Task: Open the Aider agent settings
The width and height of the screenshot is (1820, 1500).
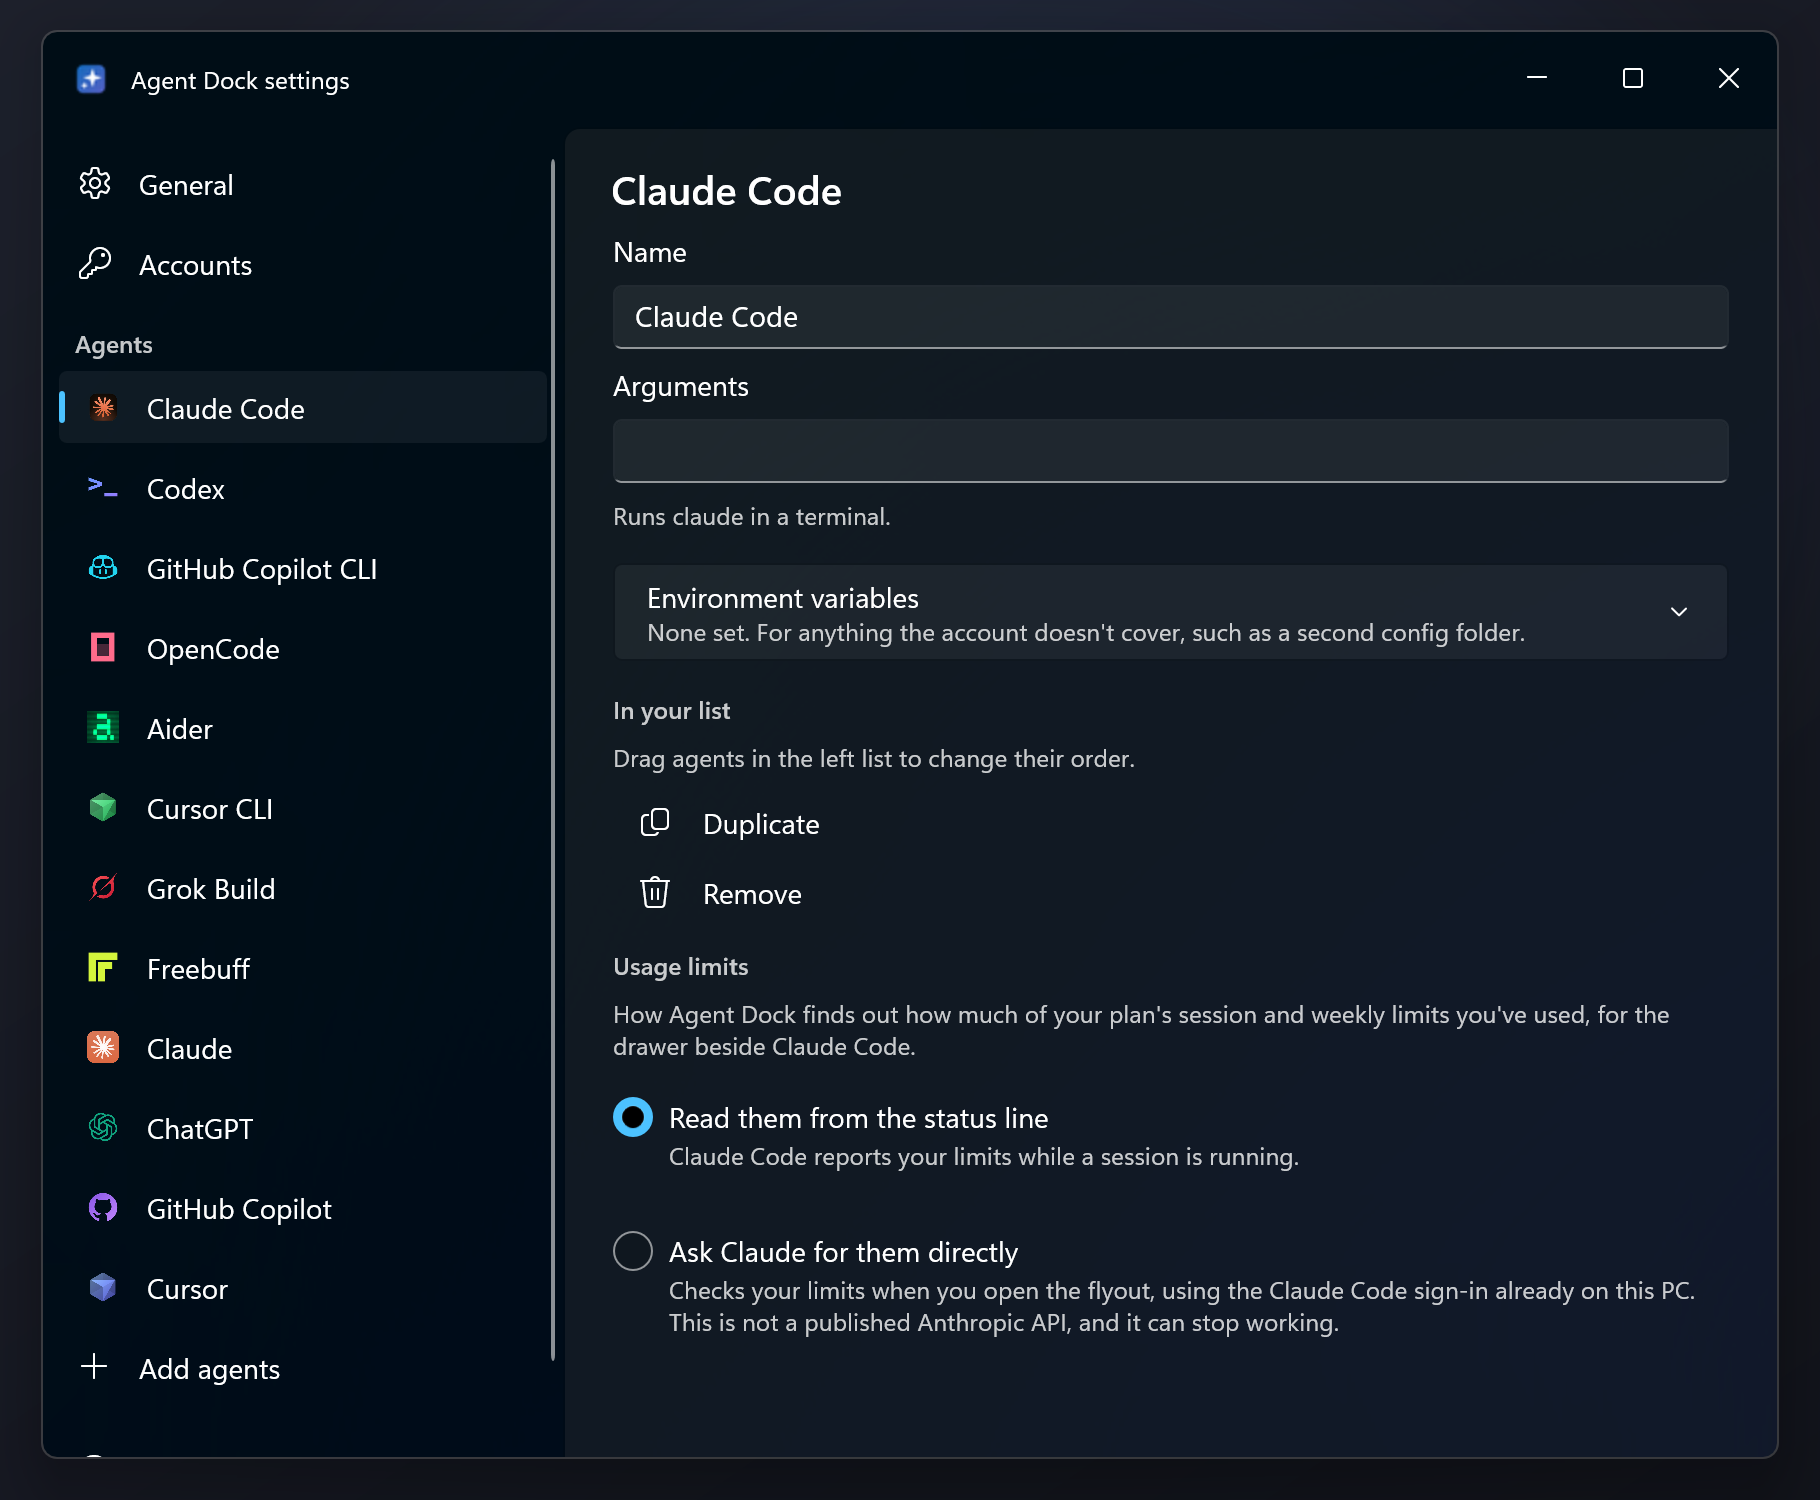Action: point(303,728)
